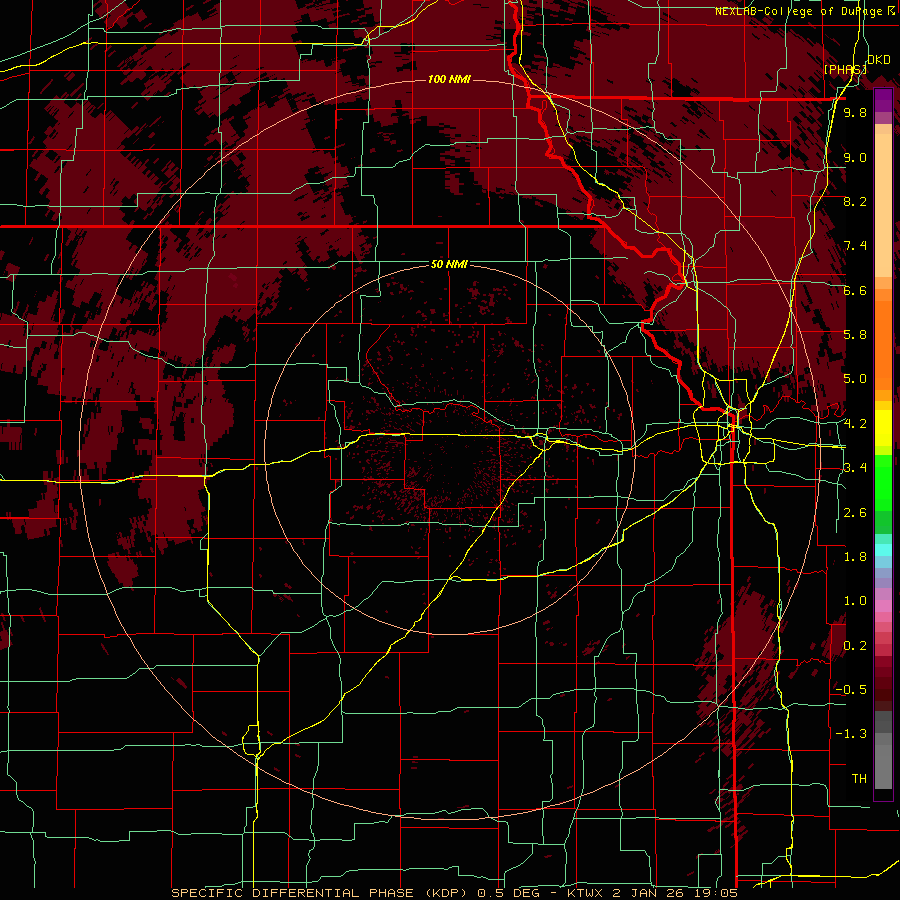The height and width of the screenshot is (900, 900).
Task: Click the "DKD" label above the color scale
Action: [879, 60]
